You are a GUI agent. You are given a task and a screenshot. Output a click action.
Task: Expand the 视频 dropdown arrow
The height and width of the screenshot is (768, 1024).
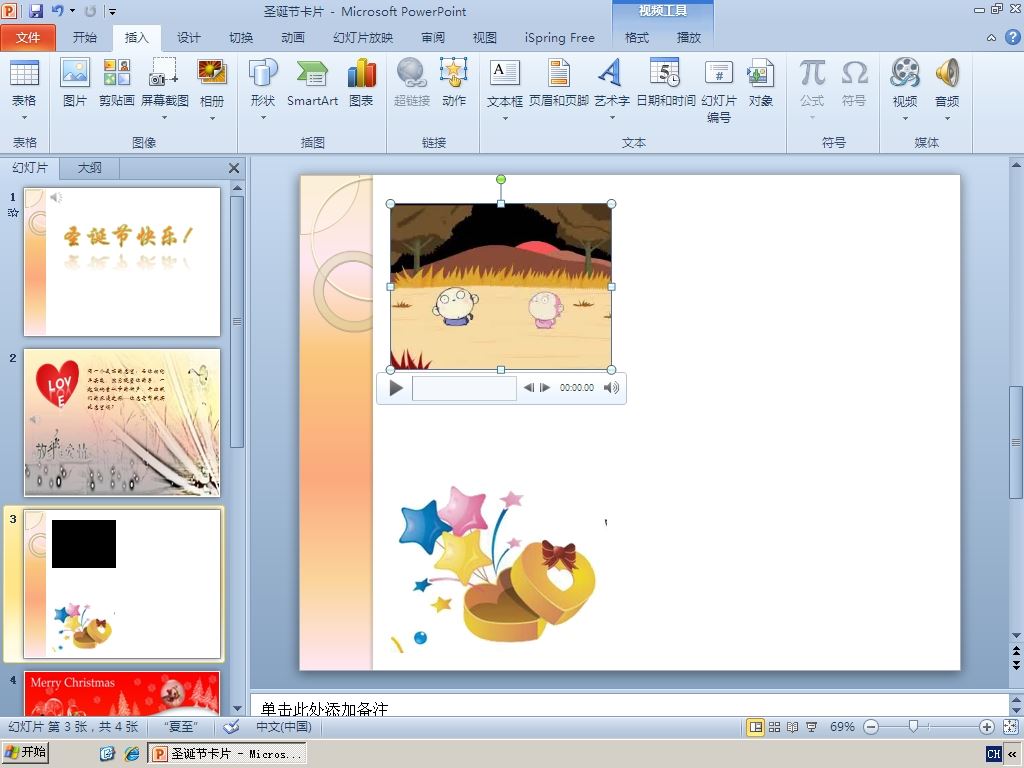tap(905, 118)
